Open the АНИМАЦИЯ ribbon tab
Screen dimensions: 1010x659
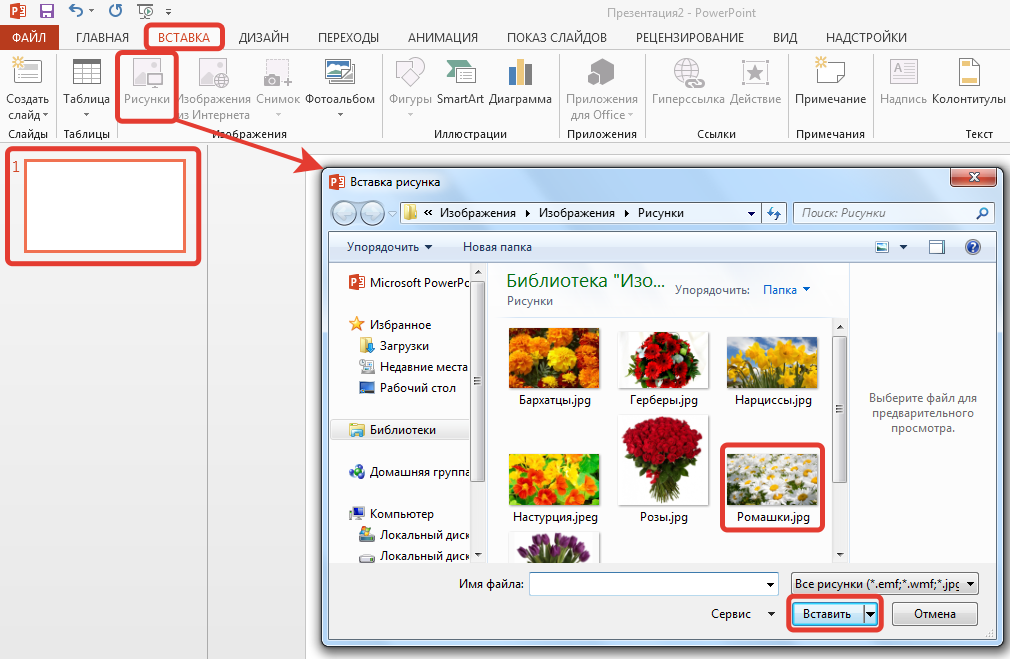tap(443, 38)
